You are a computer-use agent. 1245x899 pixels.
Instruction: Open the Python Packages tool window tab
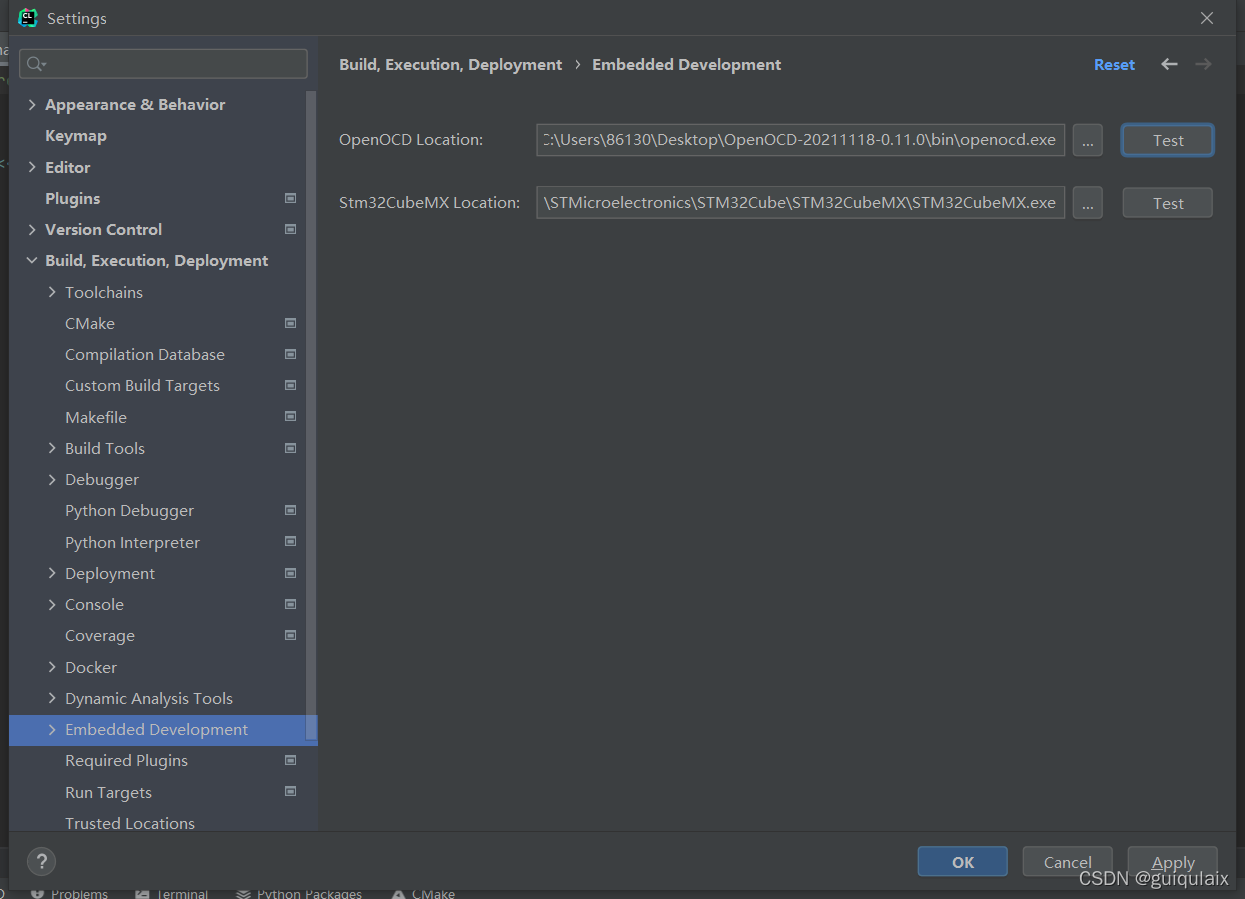(299, 893)
